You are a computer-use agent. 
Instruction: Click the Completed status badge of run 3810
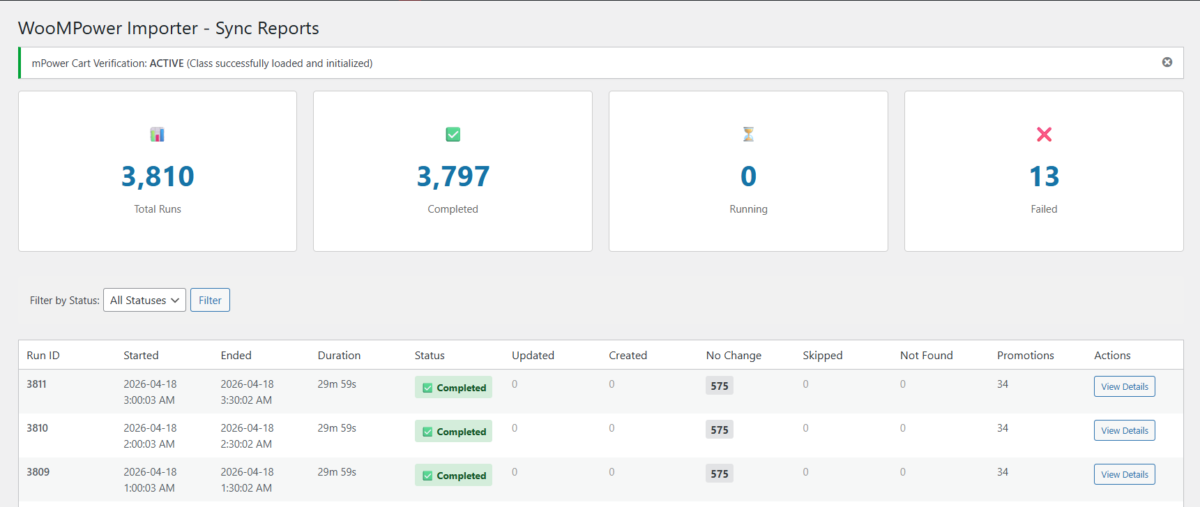click(453, 432)
